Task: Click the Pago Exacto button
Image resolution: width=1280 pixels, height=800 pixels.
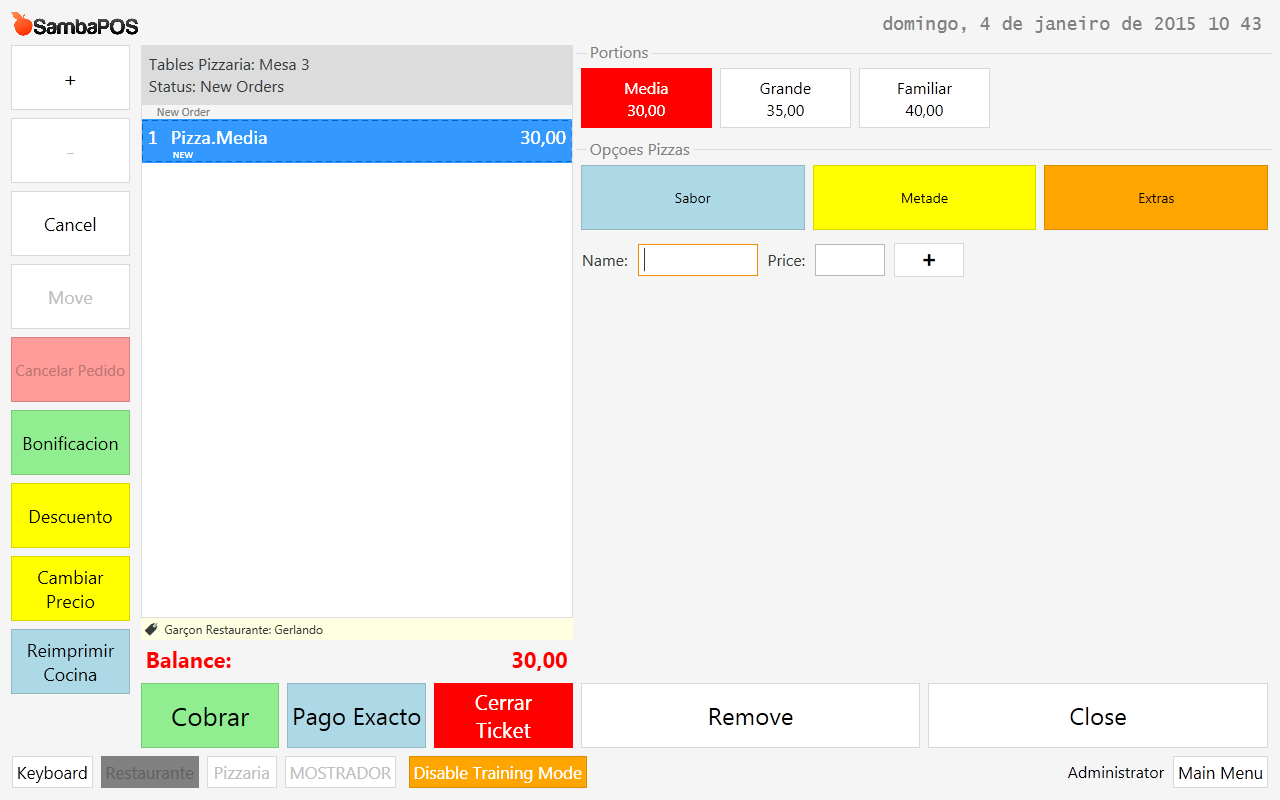Action: click(356, 716)
